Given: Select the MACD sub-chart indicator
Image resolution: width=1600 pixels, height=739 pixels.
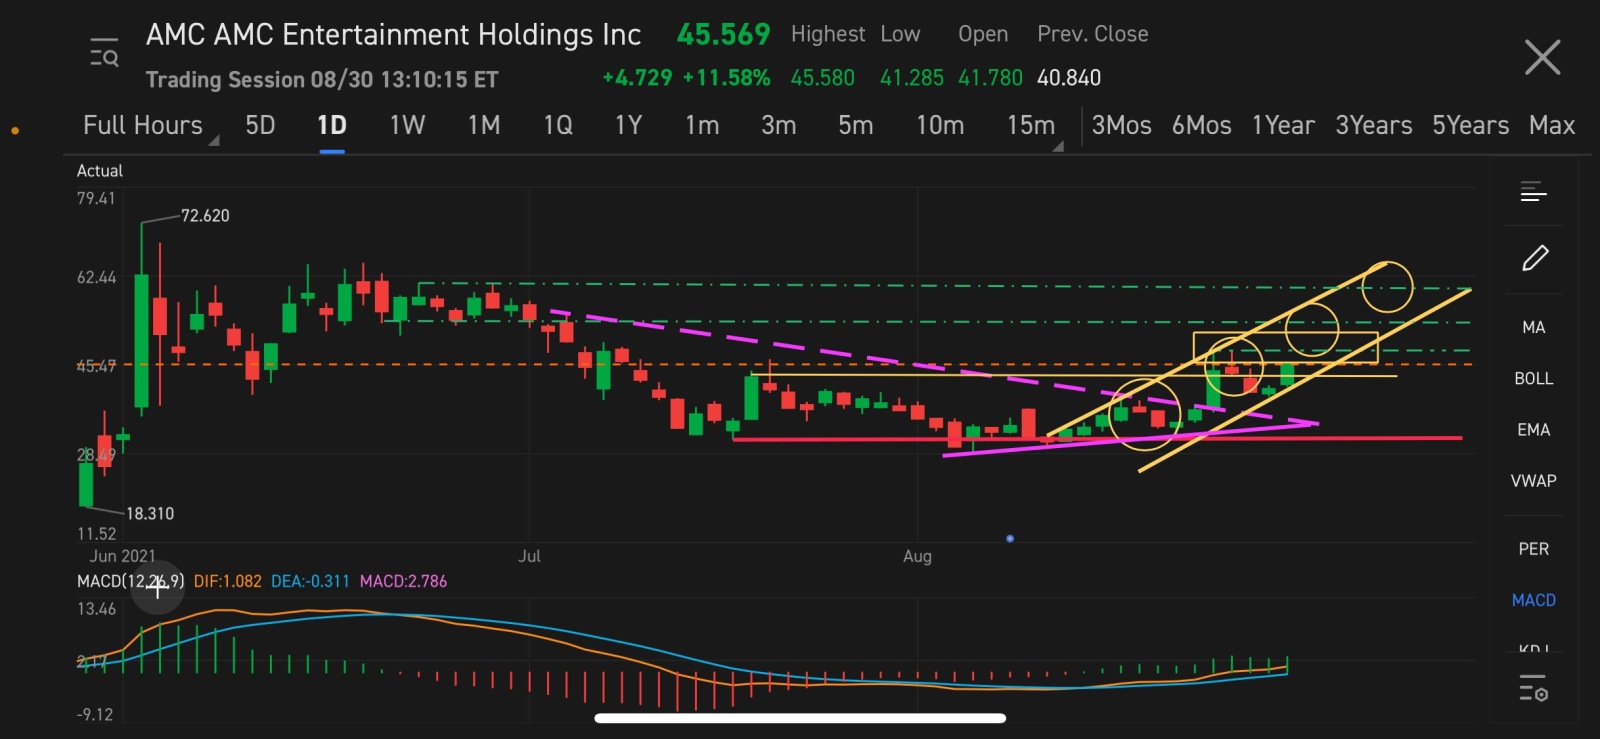Looking at the screenshot, I should click(1533, 600).
